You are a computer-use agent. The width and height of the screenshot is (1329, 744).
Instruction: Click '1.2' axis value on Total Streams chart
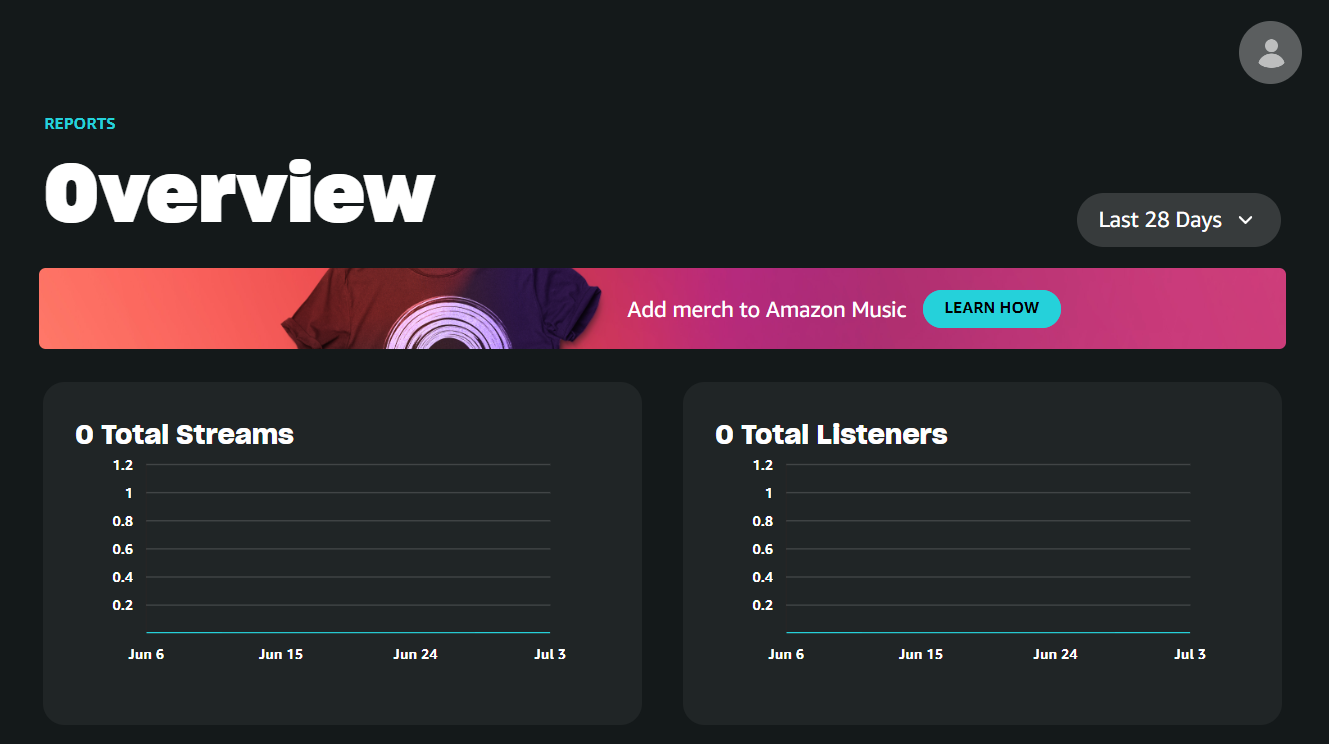pos(123,465)
